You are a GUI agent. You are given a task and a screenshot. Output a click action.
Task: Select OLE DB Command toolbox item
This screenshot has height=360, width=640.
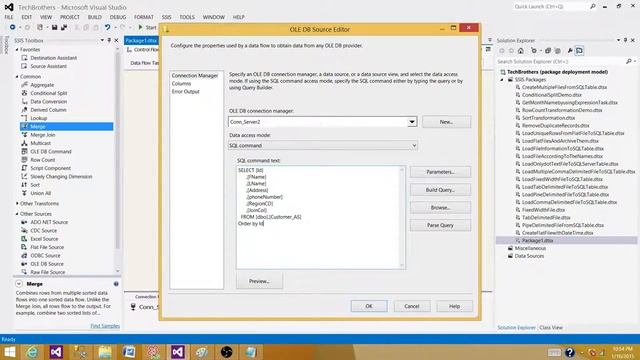51,151
